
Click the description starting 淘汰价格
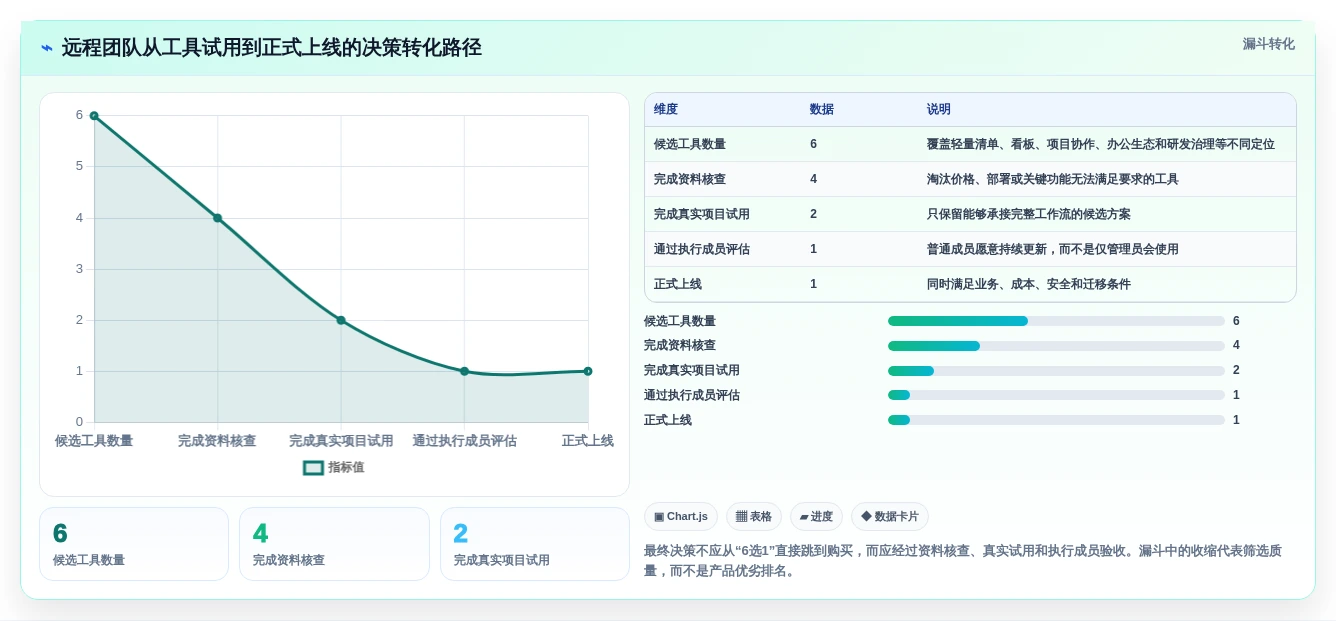point(1053,179)
